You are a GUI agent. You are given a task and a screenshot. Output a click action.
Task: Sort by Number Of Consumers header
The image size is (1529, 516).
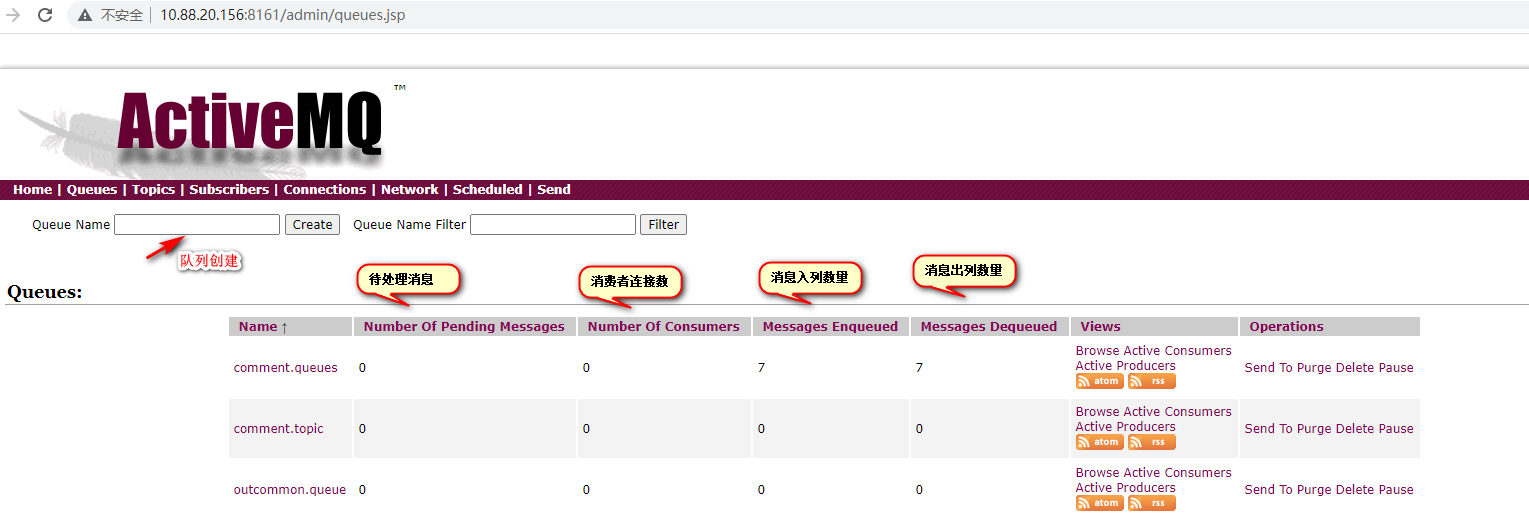(664, 327)
